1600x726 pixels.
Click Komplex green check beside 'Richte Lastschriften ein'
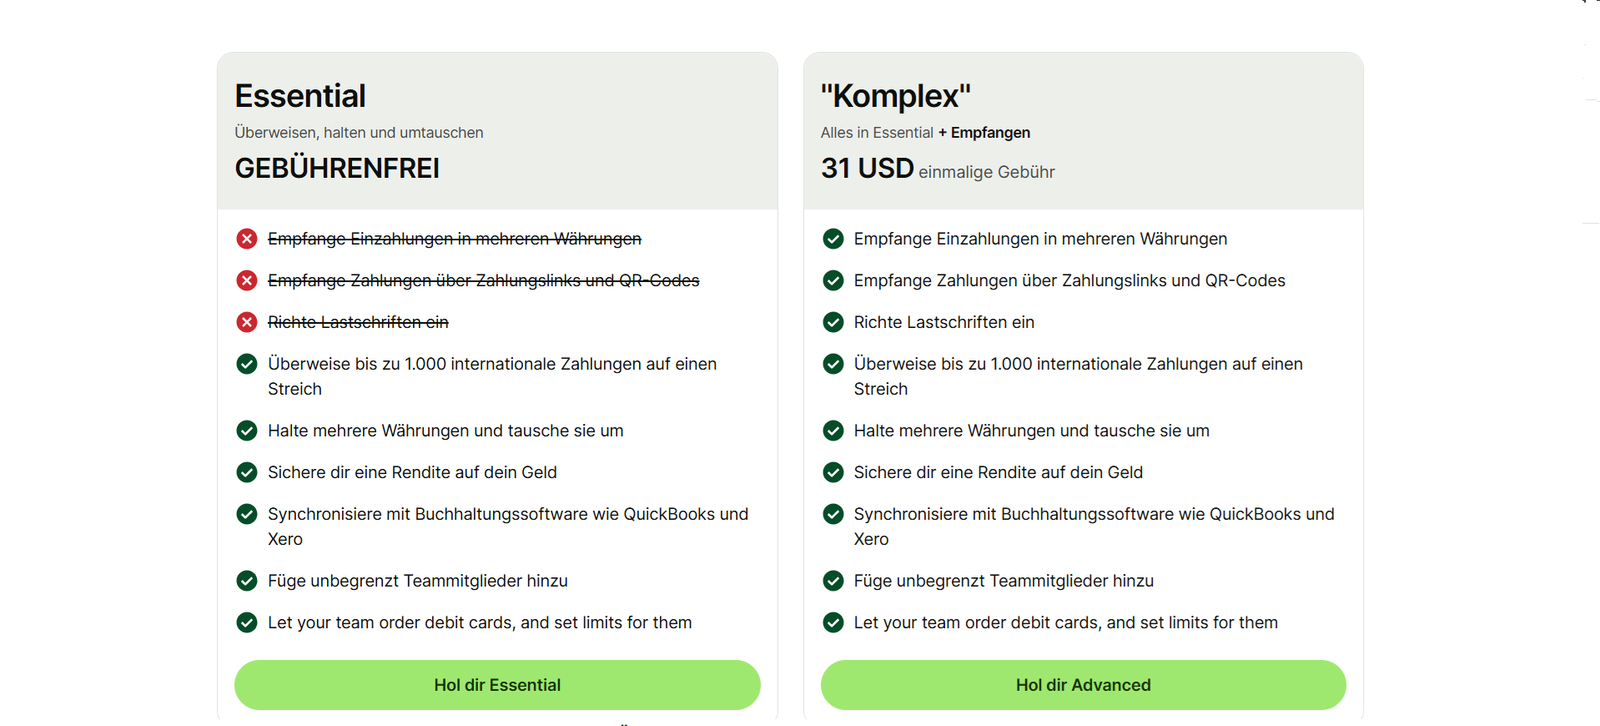coord(833,322)
